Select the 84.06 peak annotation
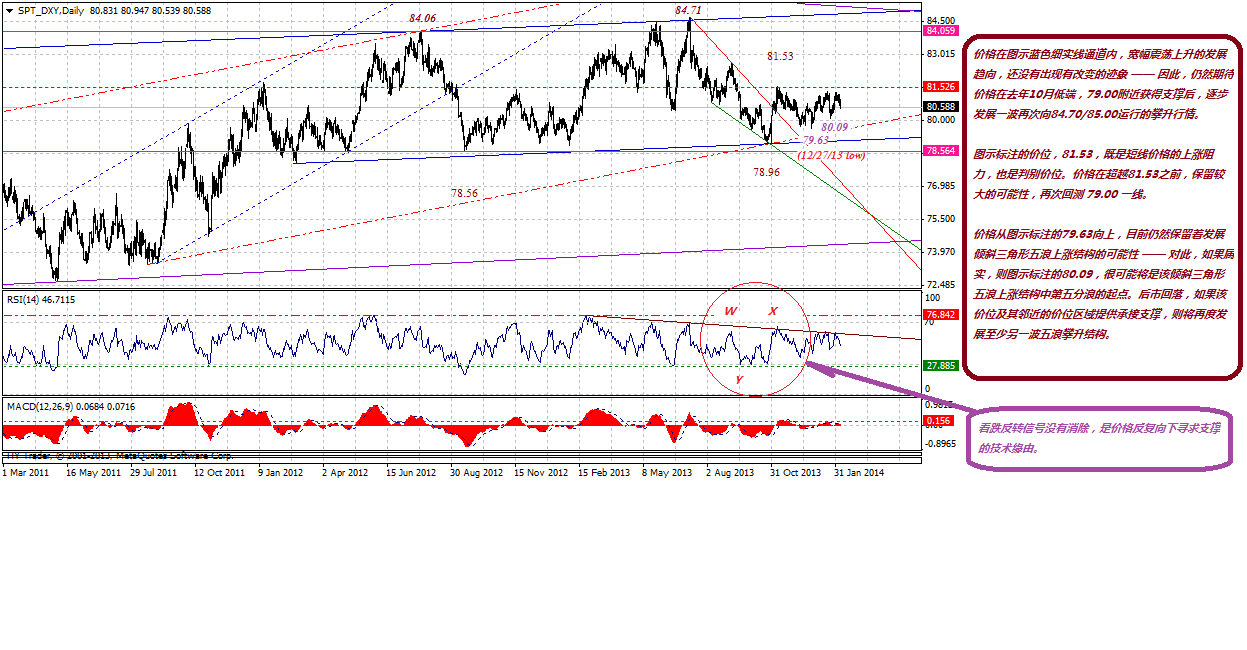The image size is (1247, 650). (x=422, y=19)
